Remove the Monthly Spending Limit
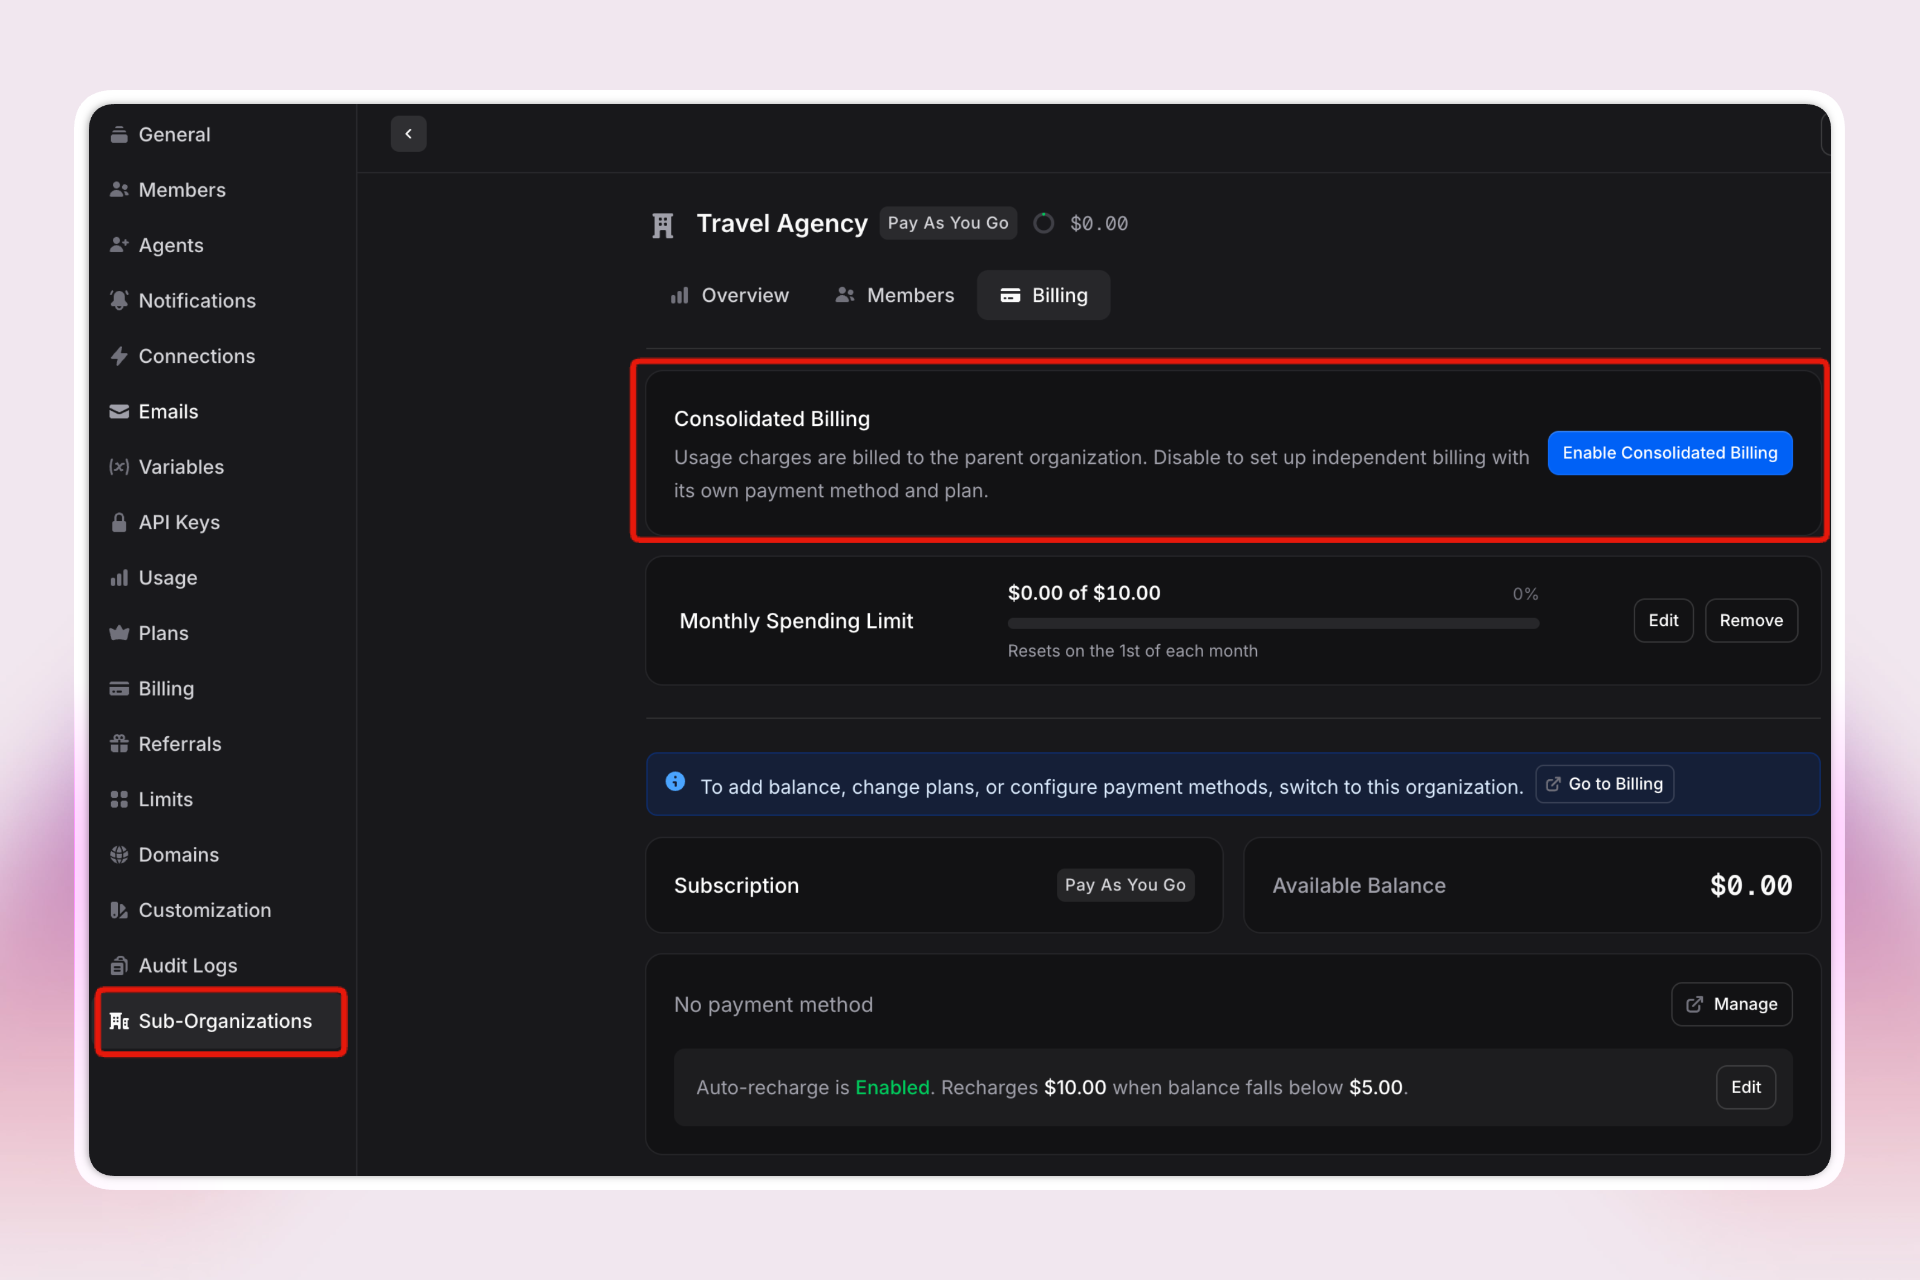 coord(1750,620)
